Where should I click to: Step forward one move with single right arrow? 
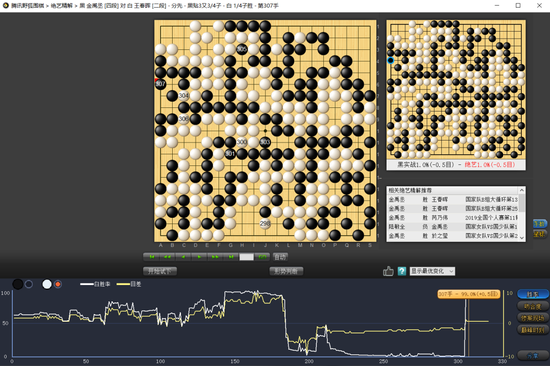[x=199, y=257]
